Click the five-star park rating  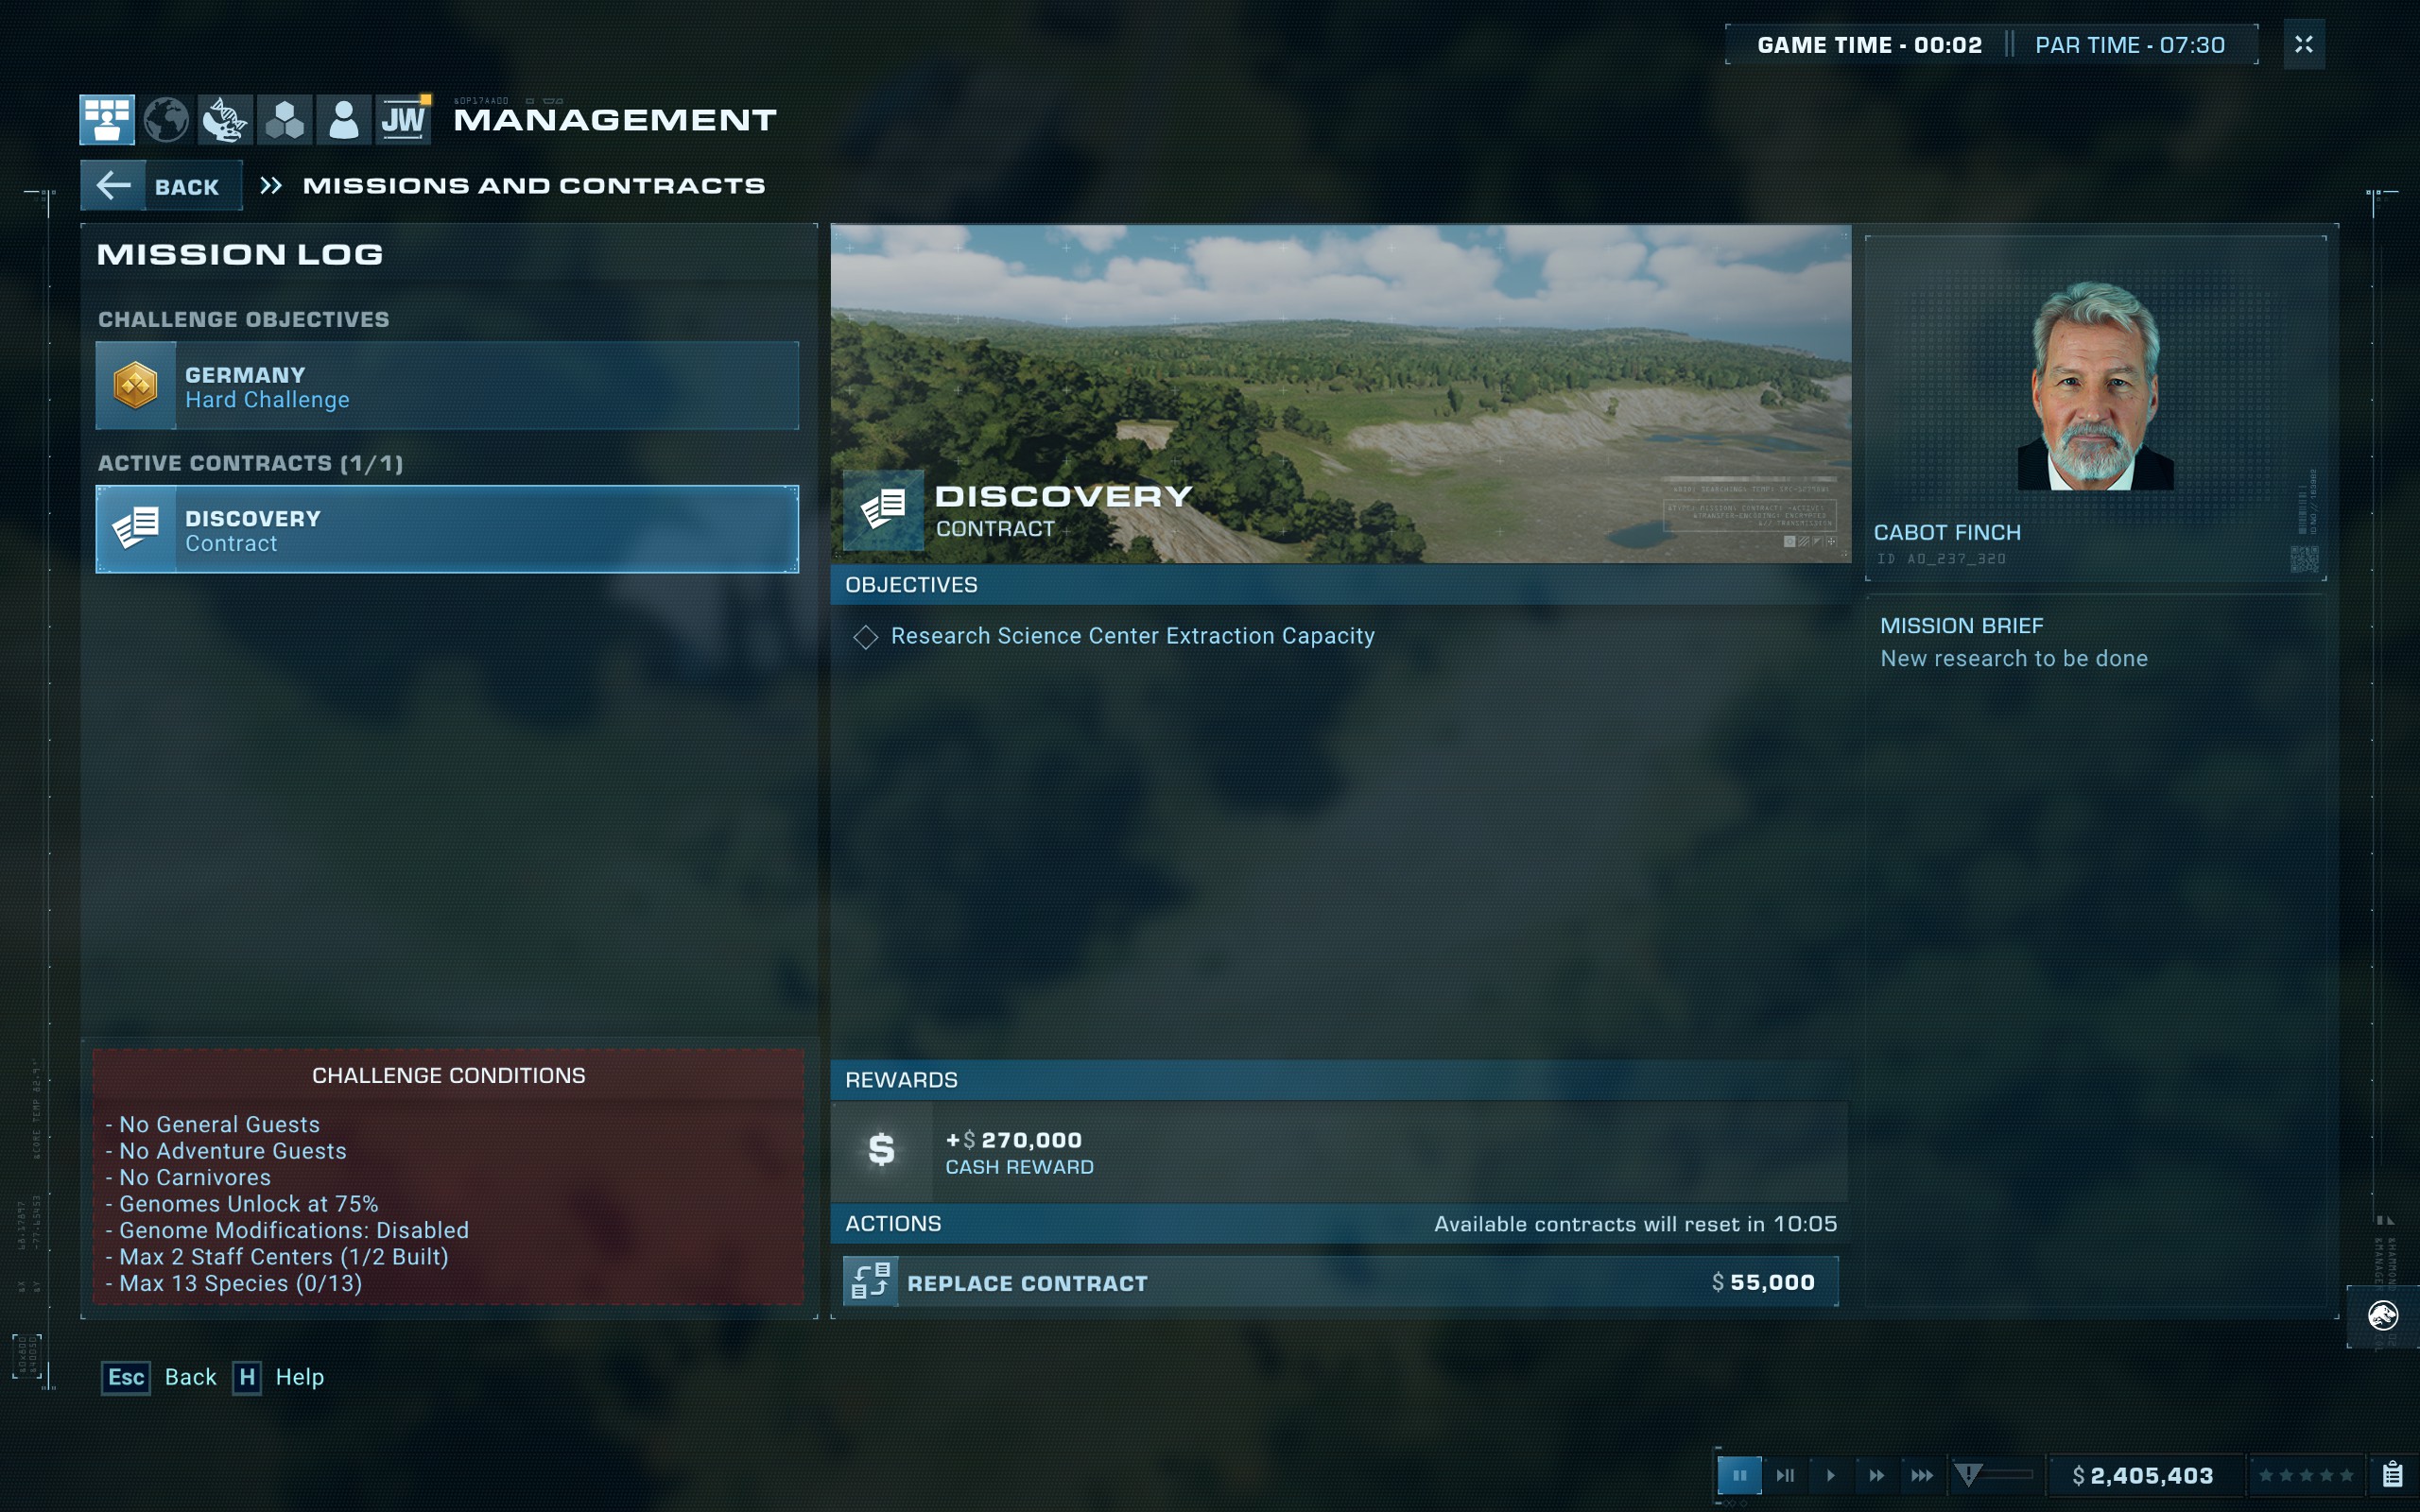point(2306,1475)
